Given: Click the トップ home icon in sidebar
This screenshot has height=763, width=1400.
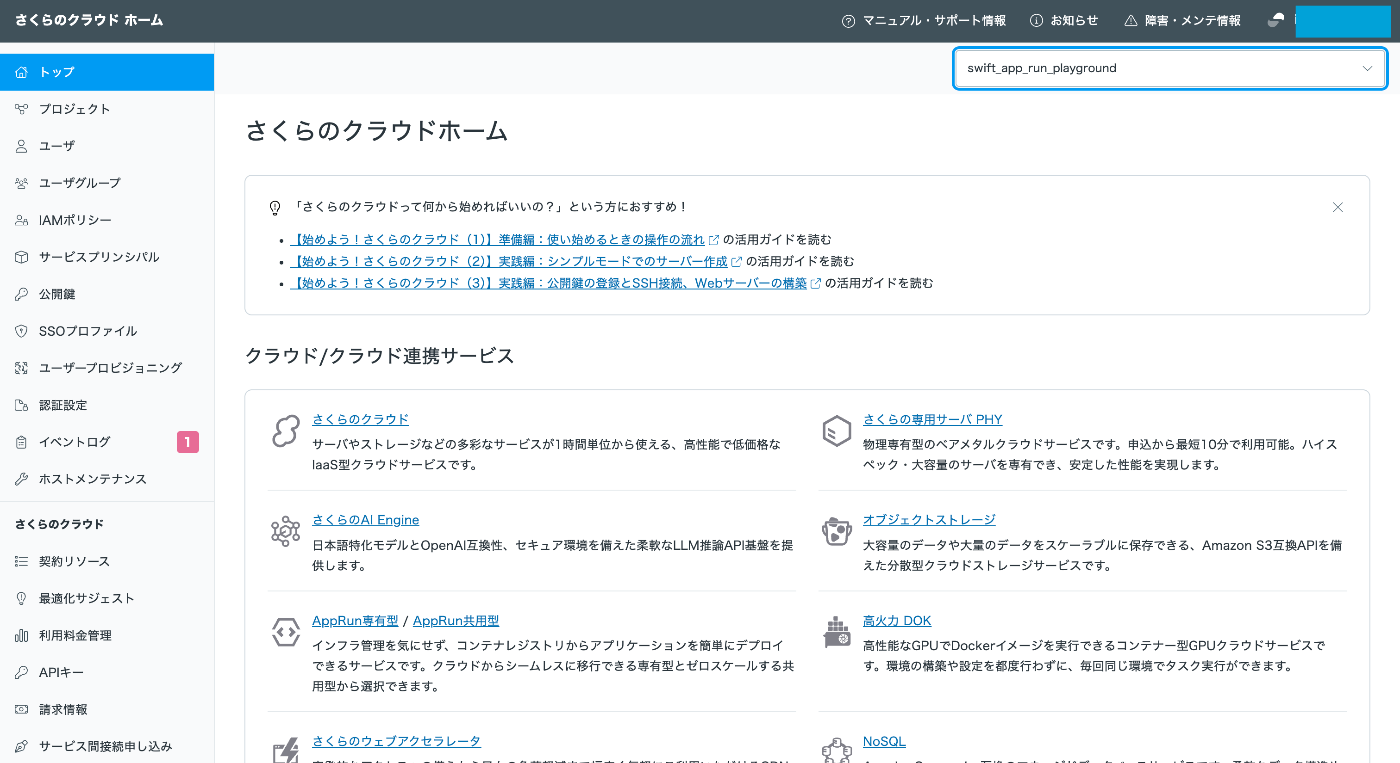Looking at the screenshot, I should point(21,72).
